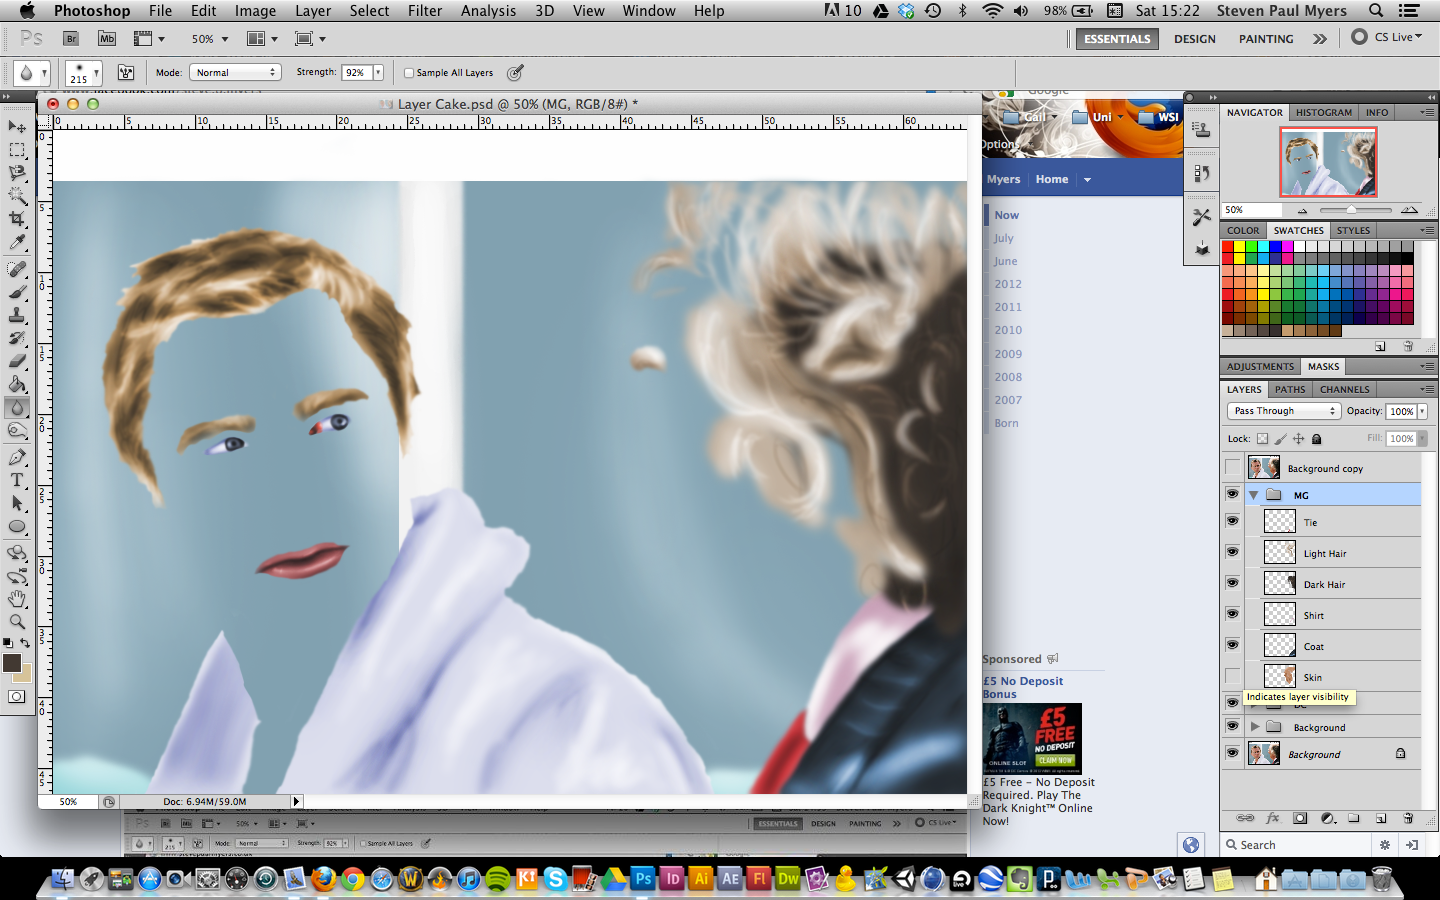Select the Lasso tool
Screen dimensions: 1440x900
17,173
